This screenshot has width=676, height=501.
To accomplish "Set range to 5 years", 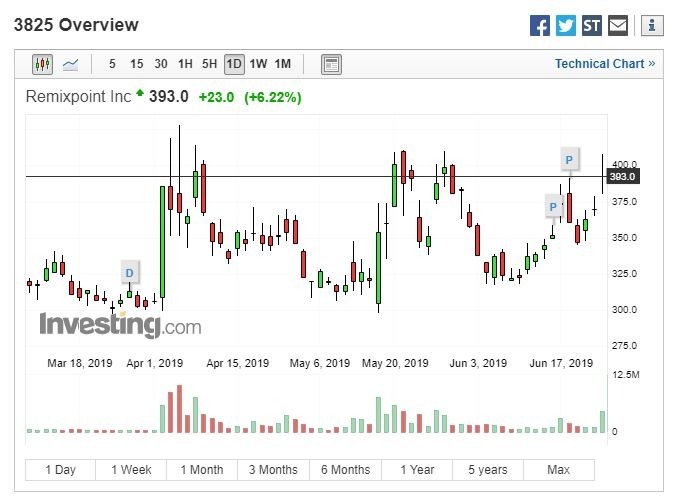I will coord(488,470).
